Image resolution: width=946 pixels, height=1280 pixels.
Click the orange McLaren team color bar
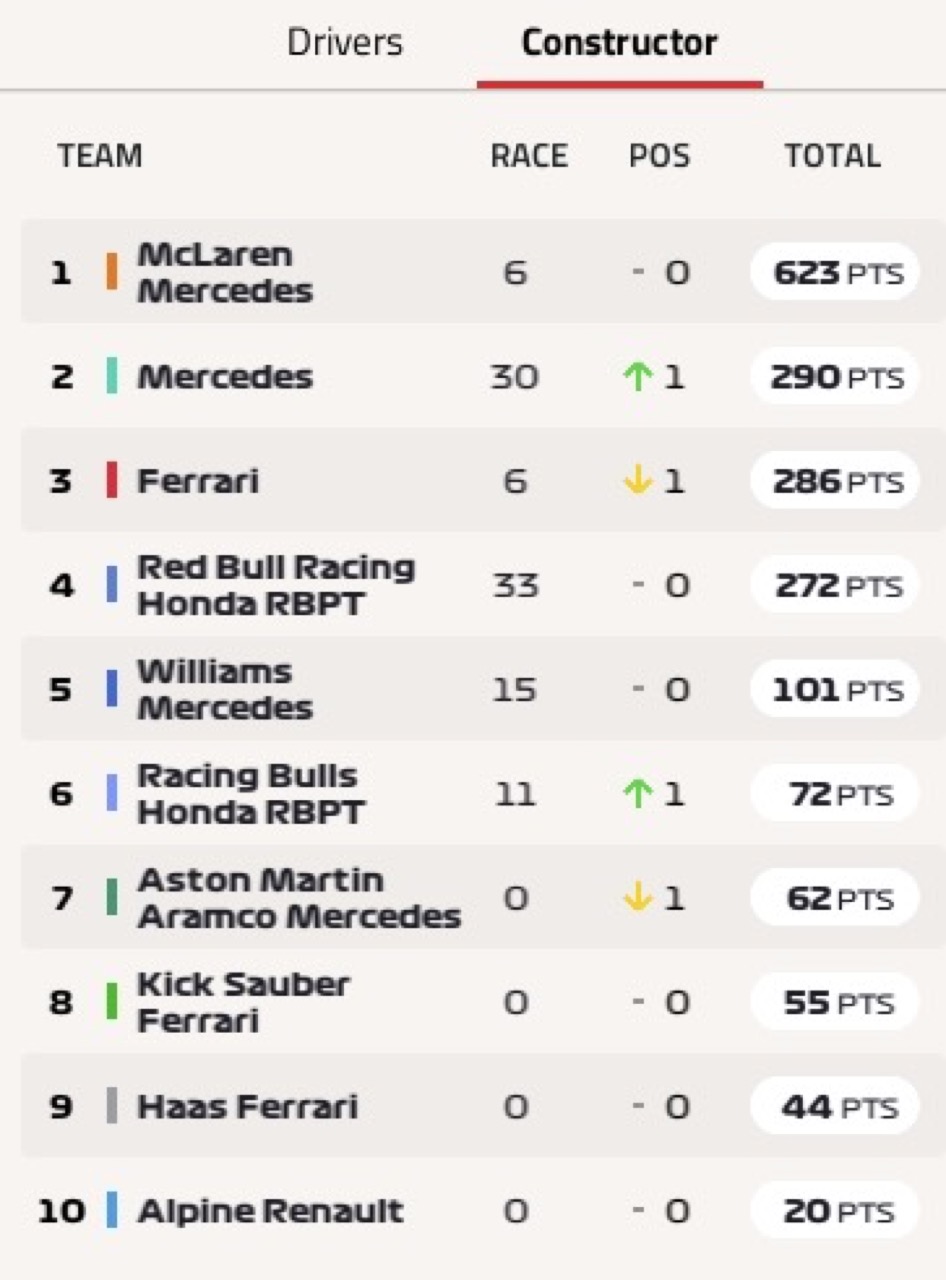112,272
